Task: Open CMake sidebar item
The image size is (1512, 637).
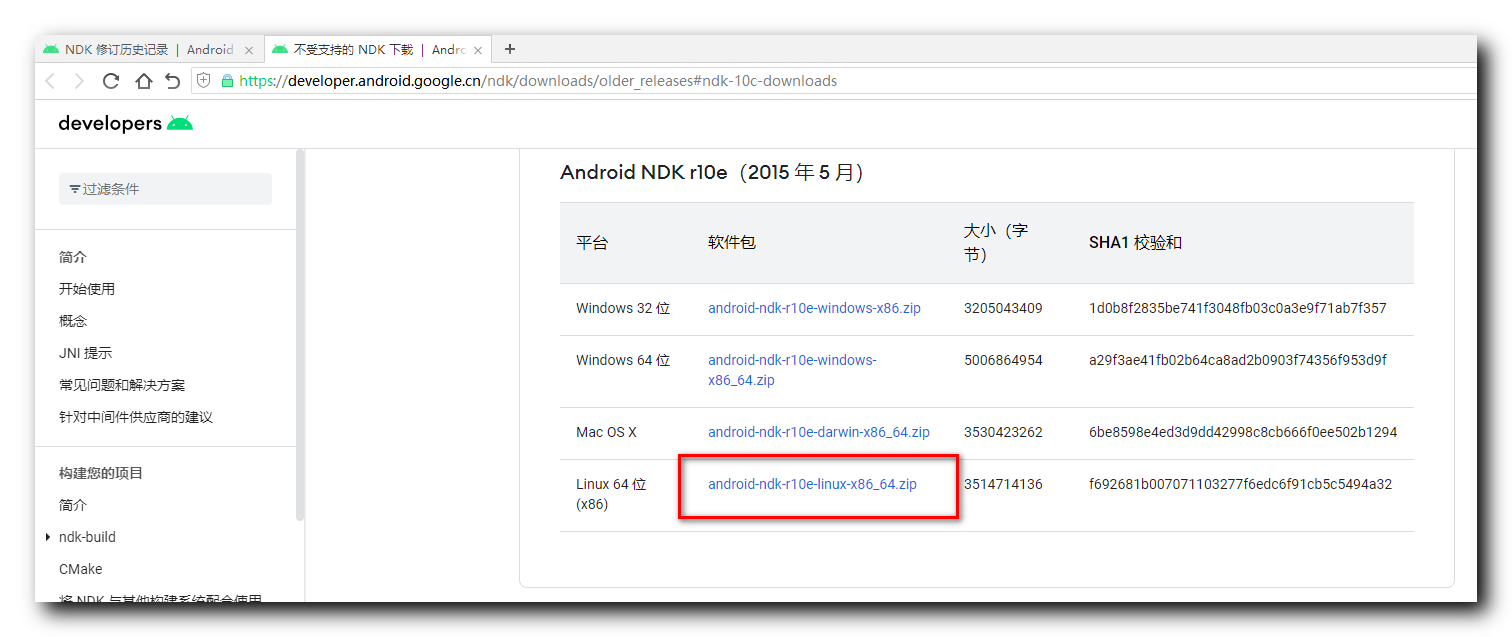Action: pos(80,569)
